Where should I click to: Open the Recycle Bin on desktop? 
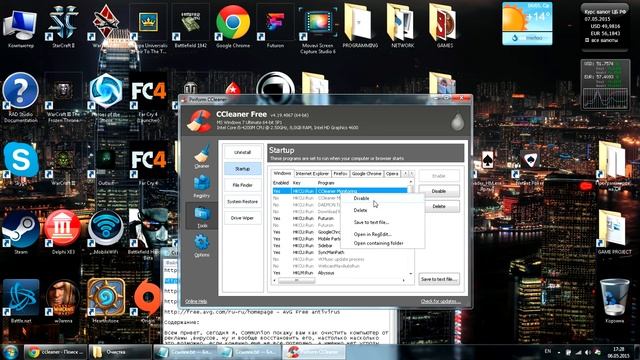(x=614, y=301)
